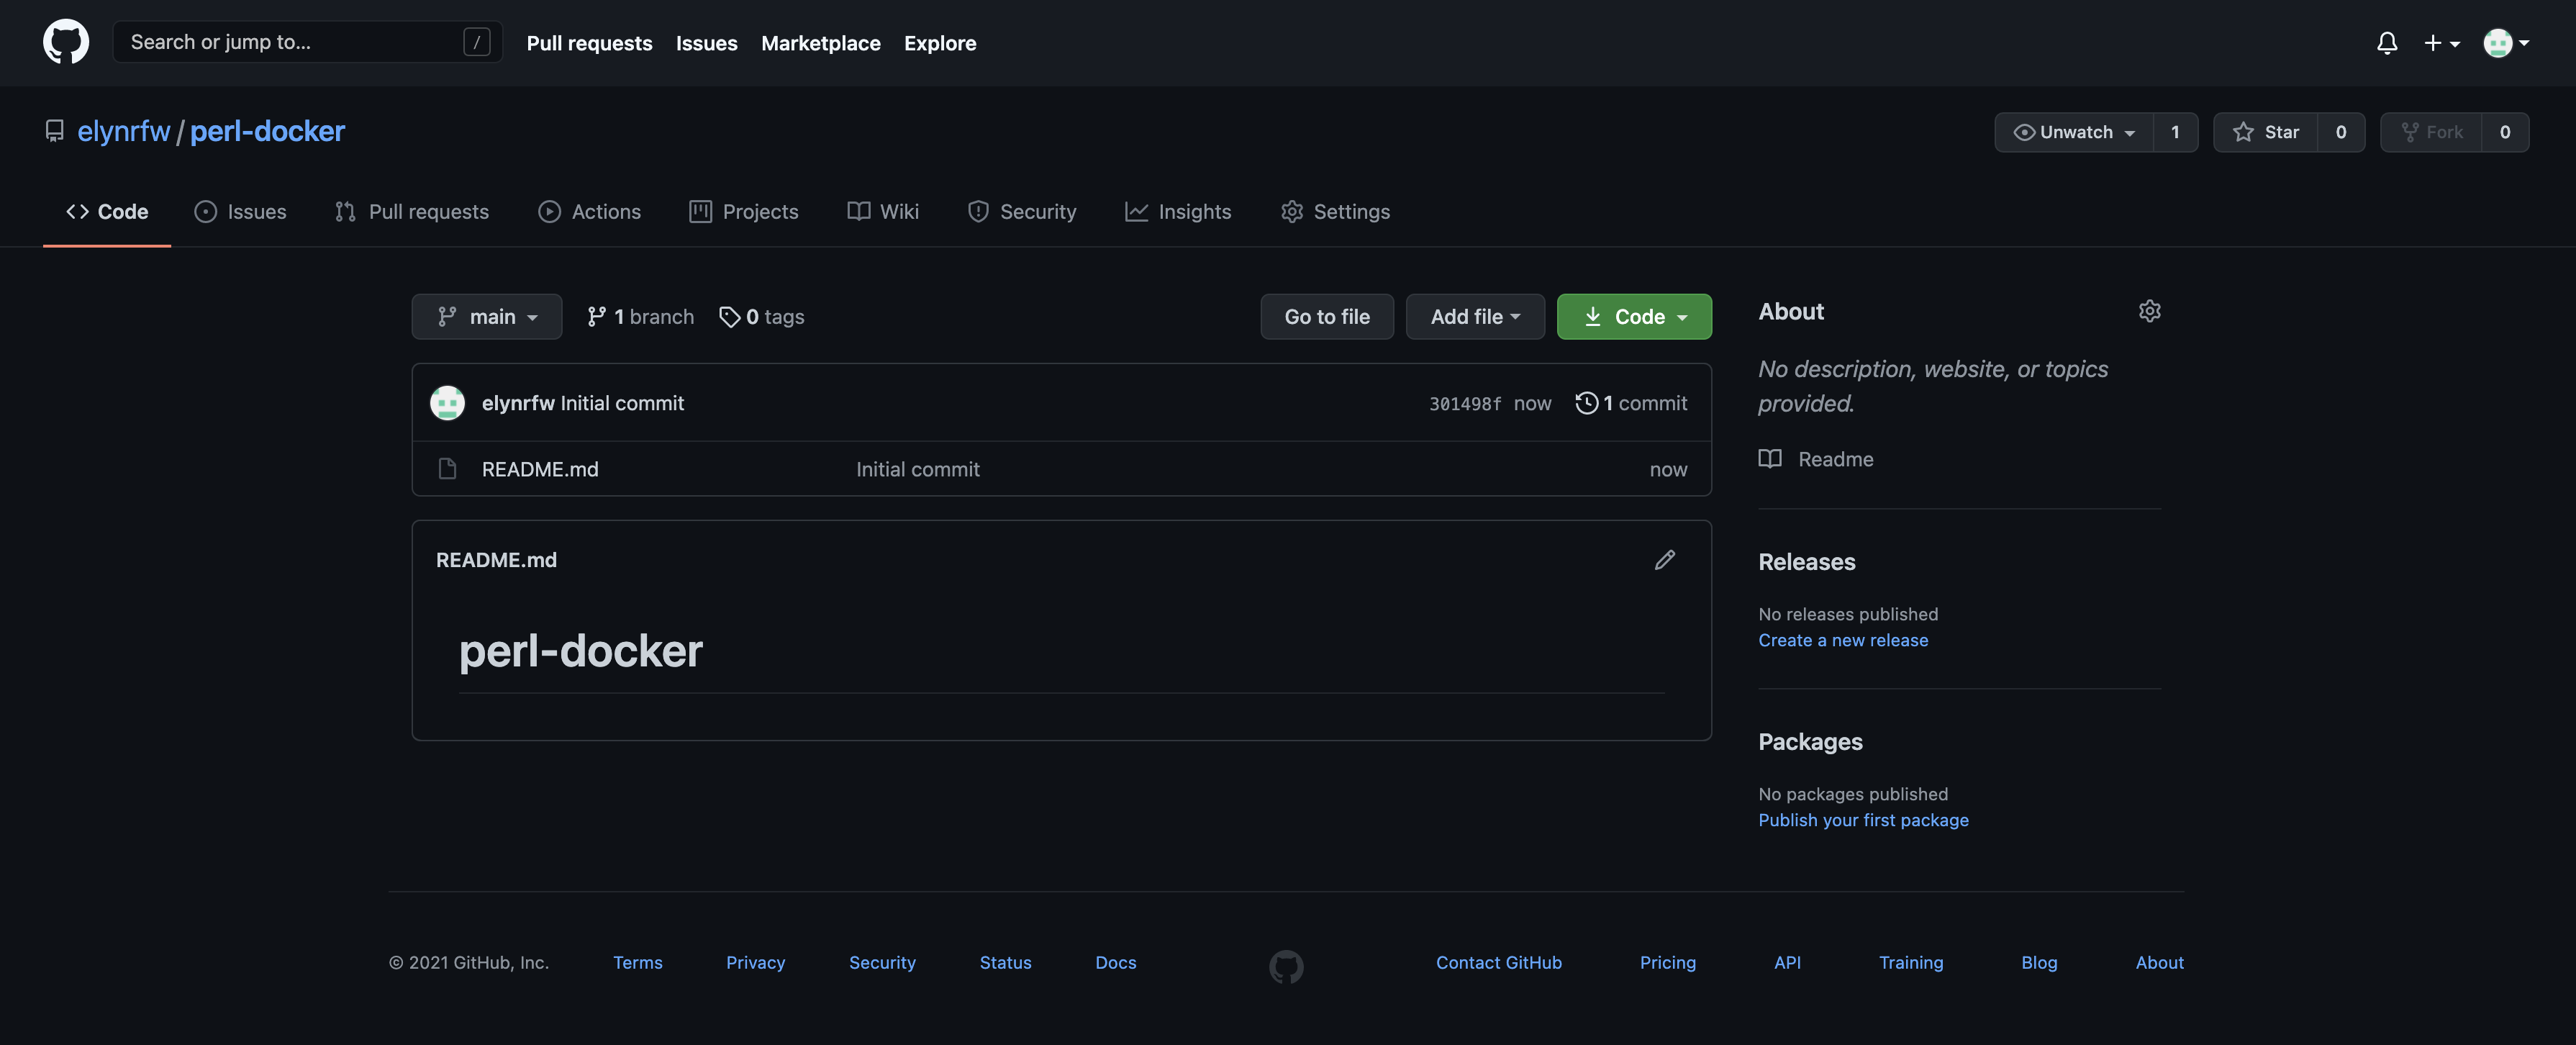Jump to Readme from About sidebar
Viewport: 2576px width, 1045px height.
[x=1816, y=459]
